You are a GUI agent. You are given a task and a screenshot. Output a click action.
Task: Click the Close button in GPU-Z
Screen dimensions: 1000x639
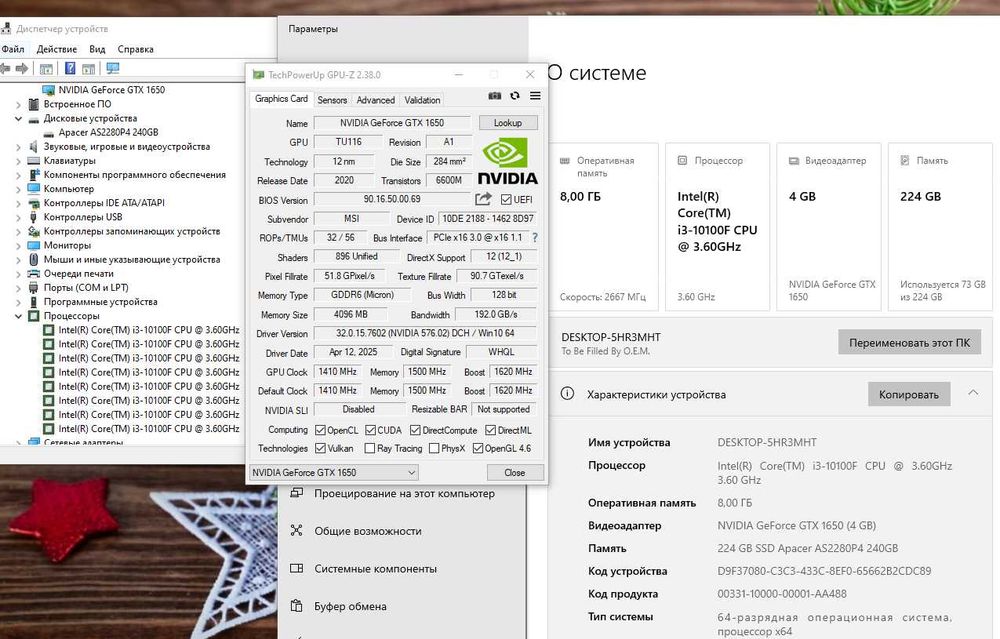click(515, 473)
